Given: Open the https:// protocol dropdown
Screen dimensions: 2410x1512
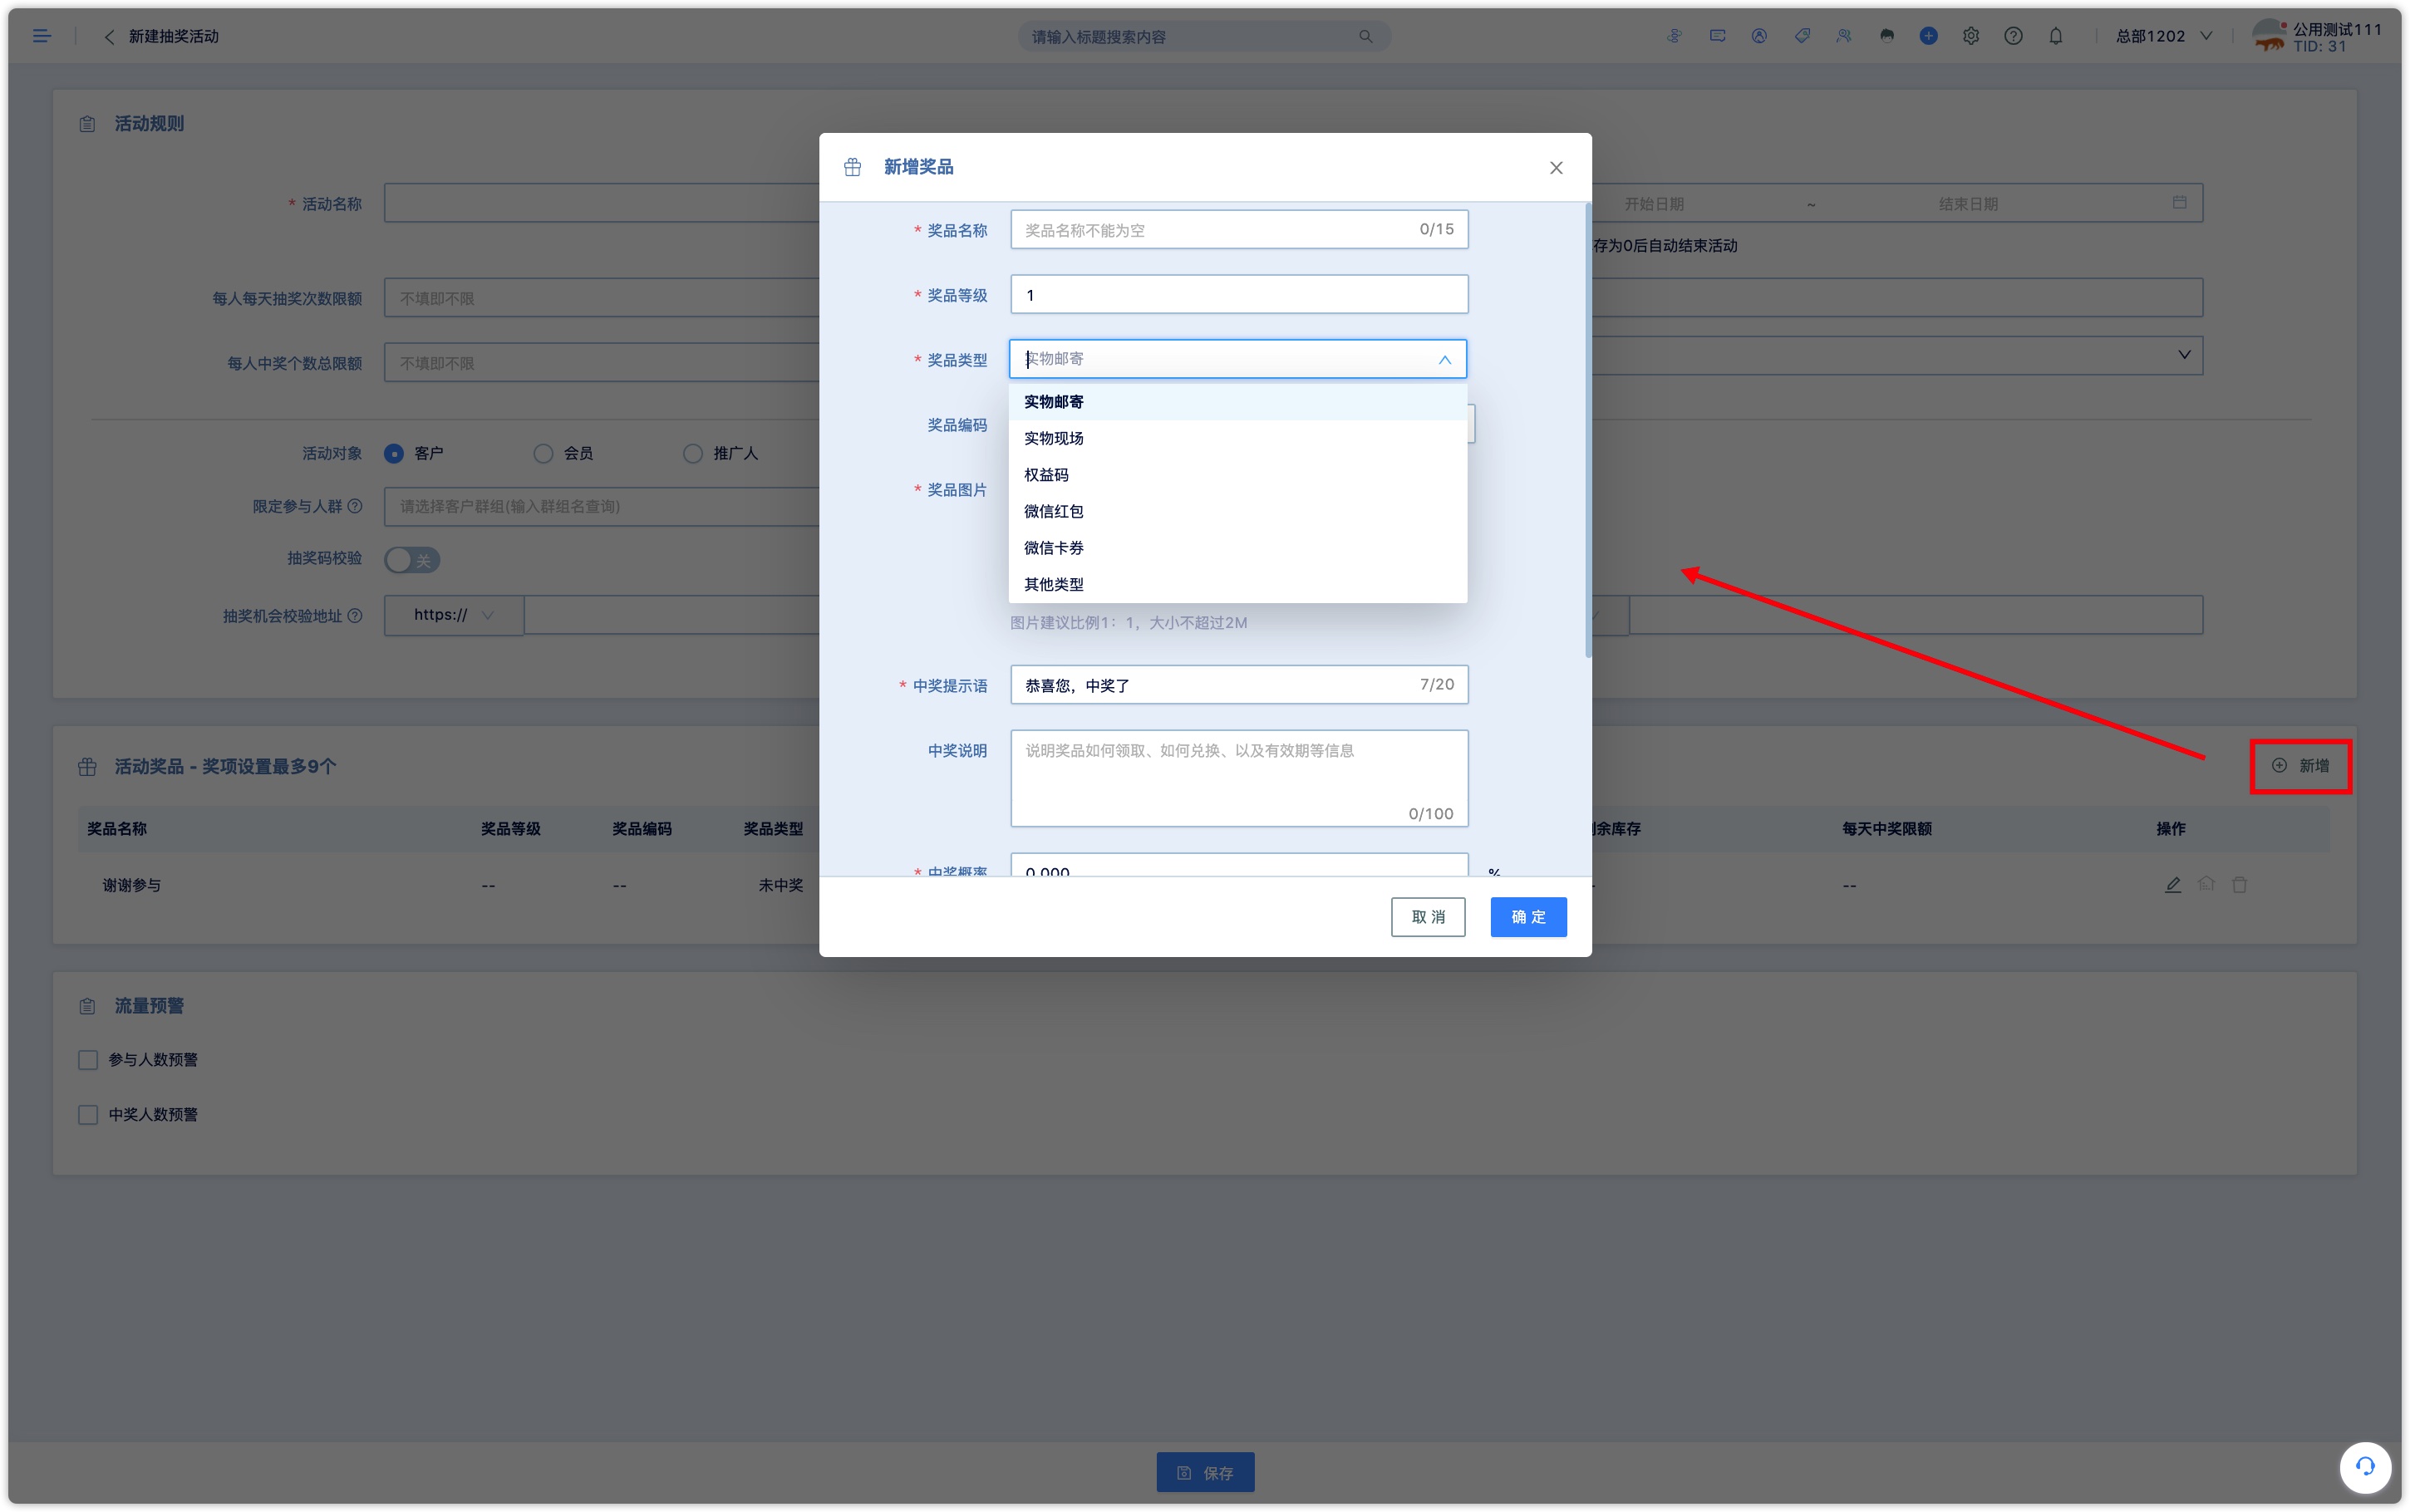Looking at the screenshot, I should (454, 615).
